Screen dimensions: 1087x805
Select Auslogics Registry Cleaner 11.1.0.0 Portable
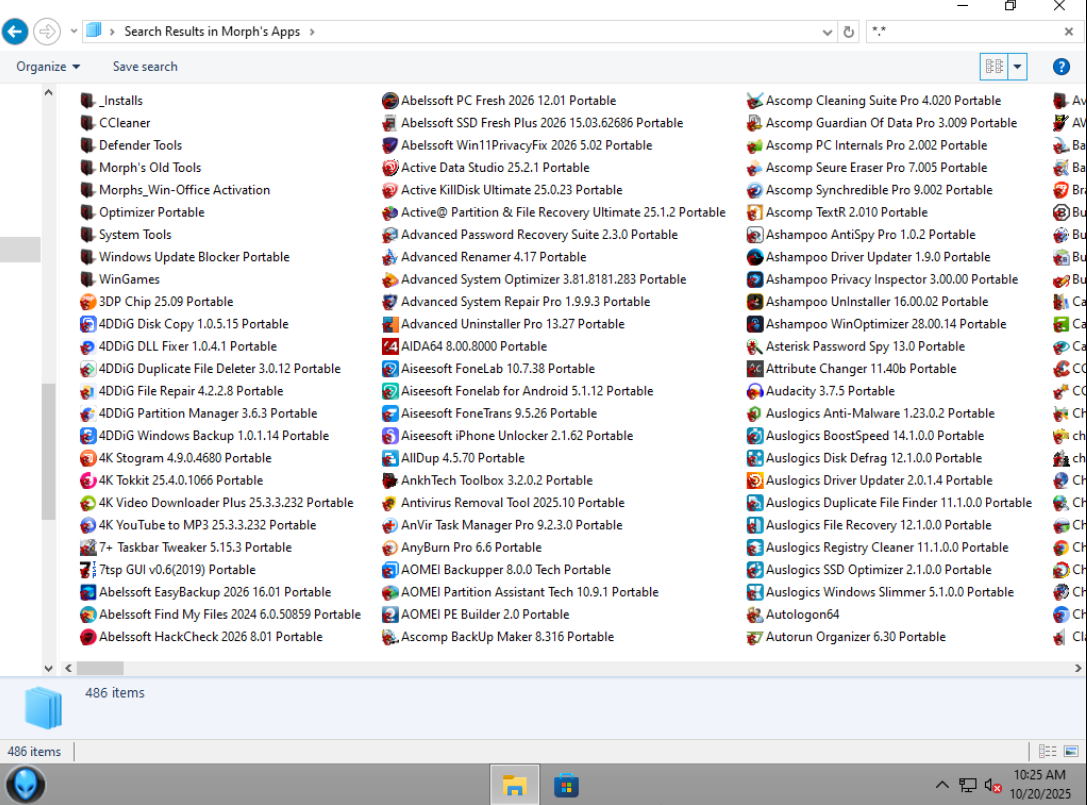coord(877,548)
